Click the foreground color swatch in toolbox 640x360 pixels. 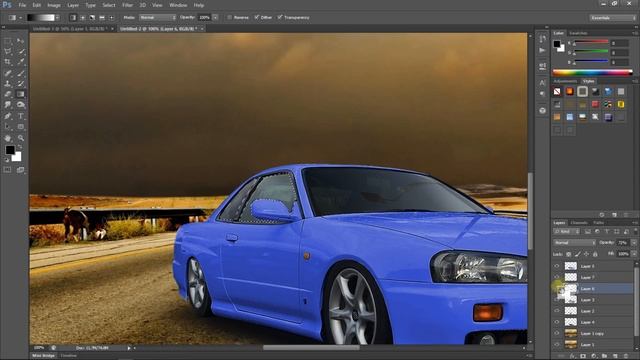10,150
